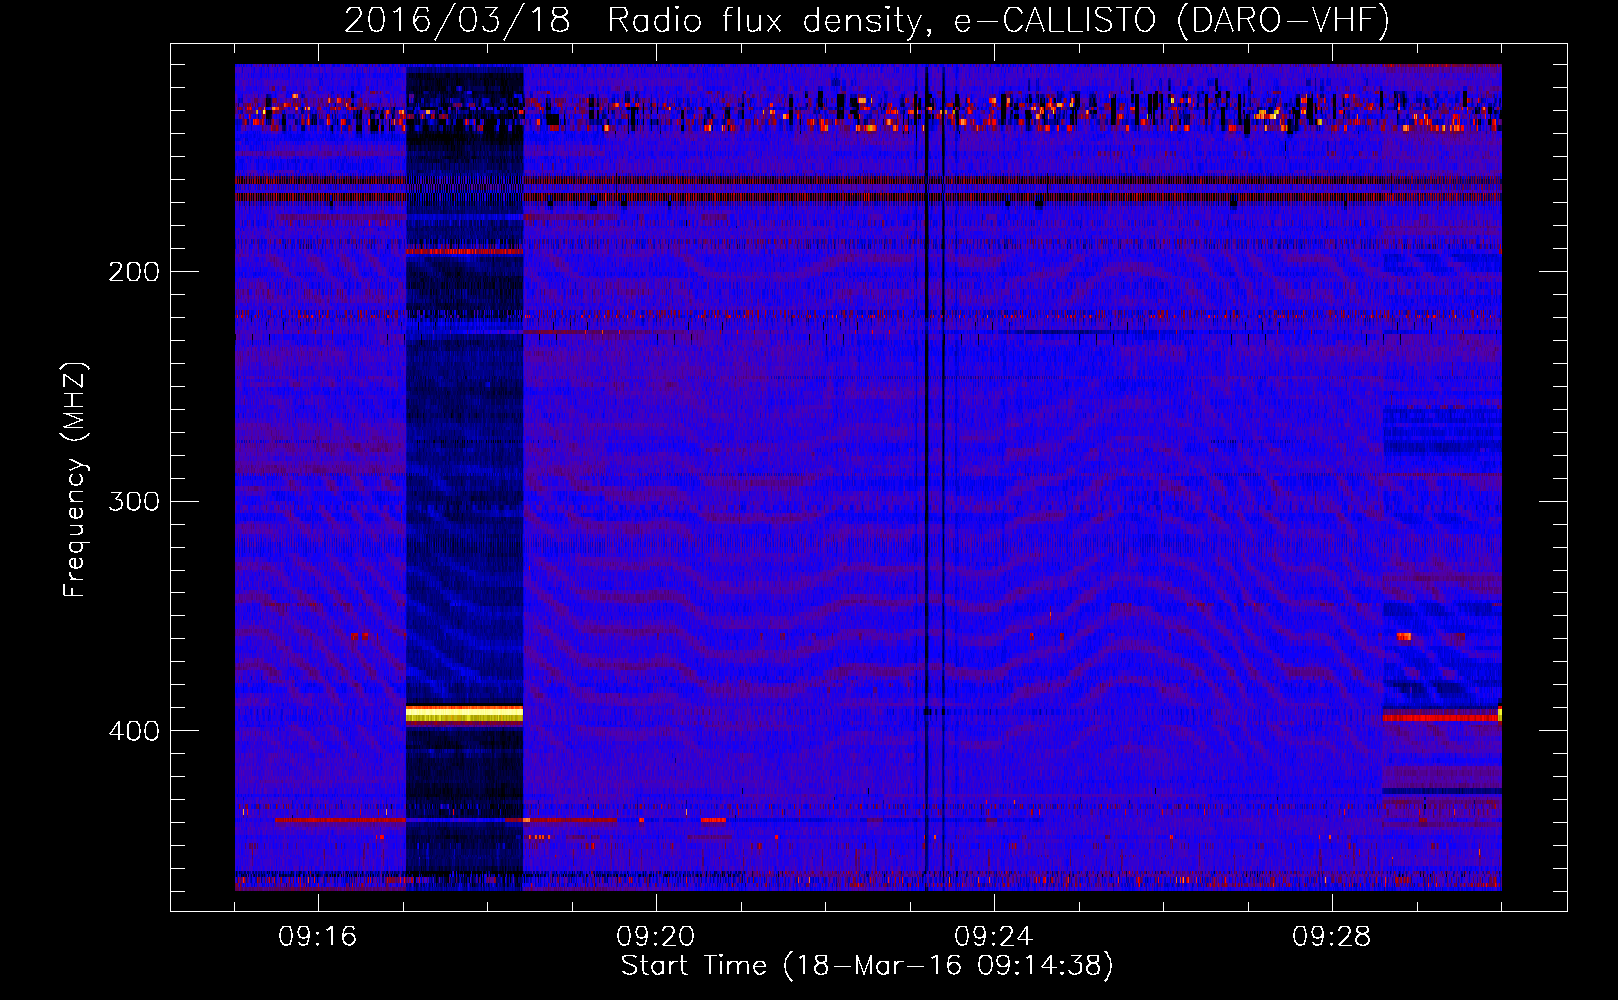Click the 09:24 time tick label

click(x=994, y=937)
